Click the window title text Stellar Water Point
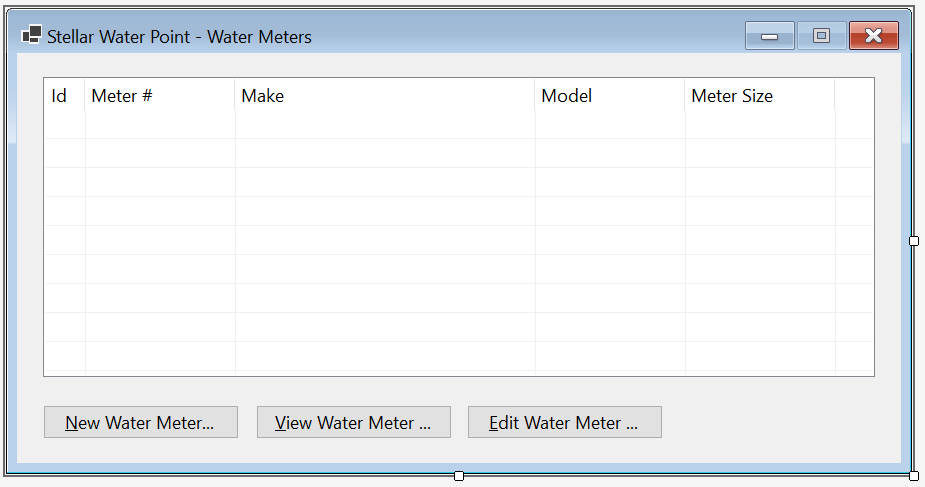The image size is (925, 487). [x=119, y=37]
